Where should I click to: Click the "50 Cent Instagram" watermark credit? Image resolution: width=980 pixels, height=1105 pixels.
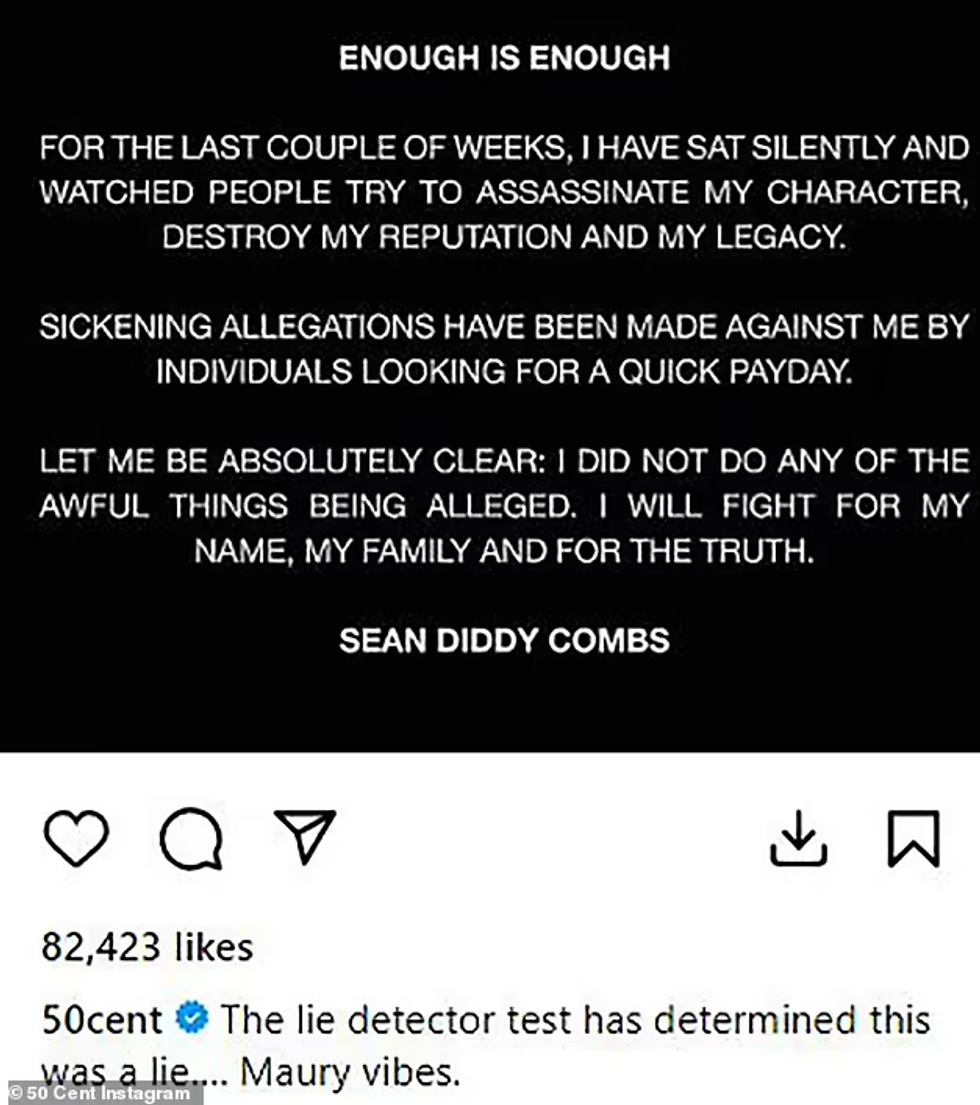point(100,1094)
